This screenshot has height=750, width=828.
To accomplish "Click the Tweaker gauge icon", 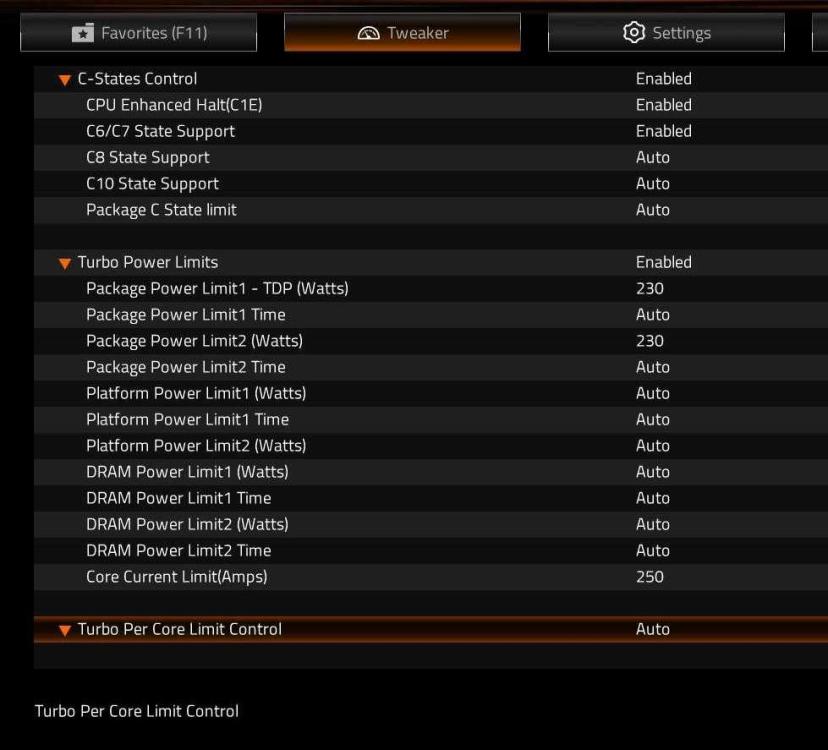I will (x=369, y=34).
